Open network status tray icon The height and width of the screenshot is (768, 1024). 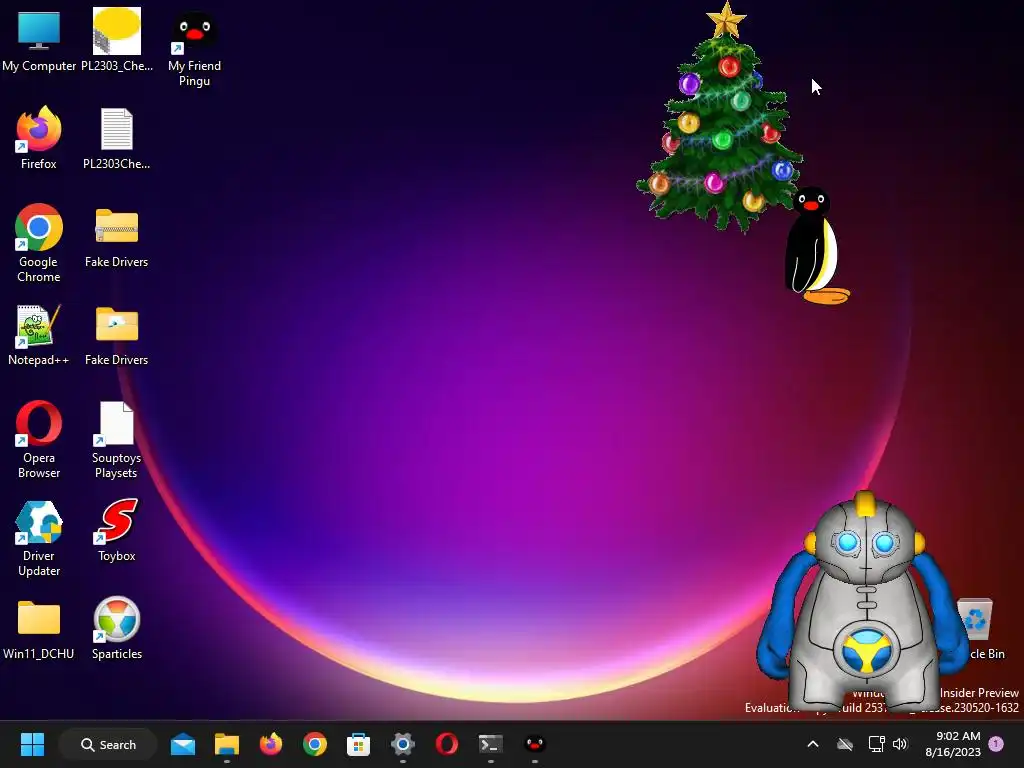click(876, 744)
